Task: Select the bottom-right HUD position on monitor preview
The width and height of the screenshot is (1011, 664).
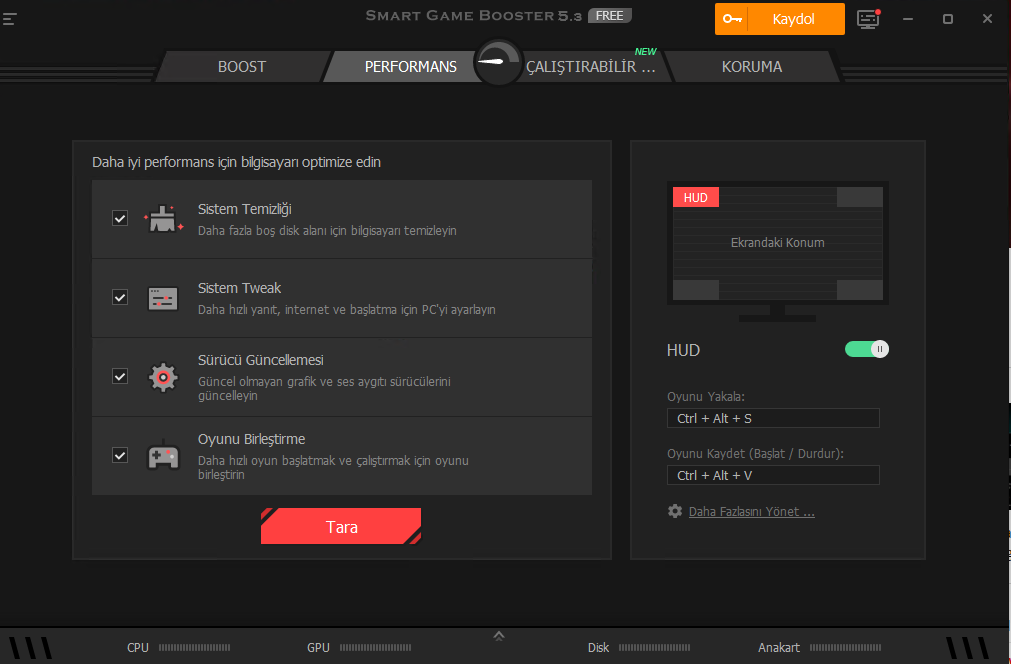Action: [859, 290]
